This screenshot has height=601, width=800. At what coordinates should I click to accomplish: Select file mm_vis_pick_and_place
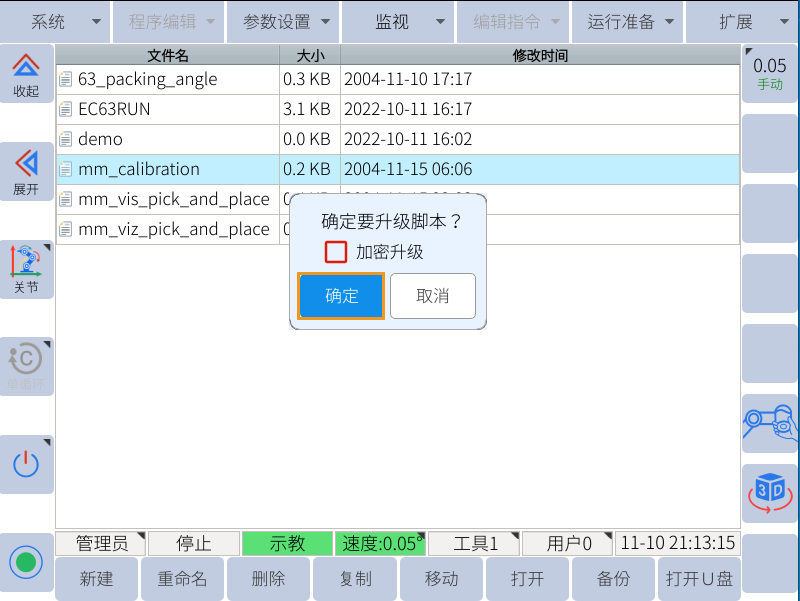pos(173,199)
